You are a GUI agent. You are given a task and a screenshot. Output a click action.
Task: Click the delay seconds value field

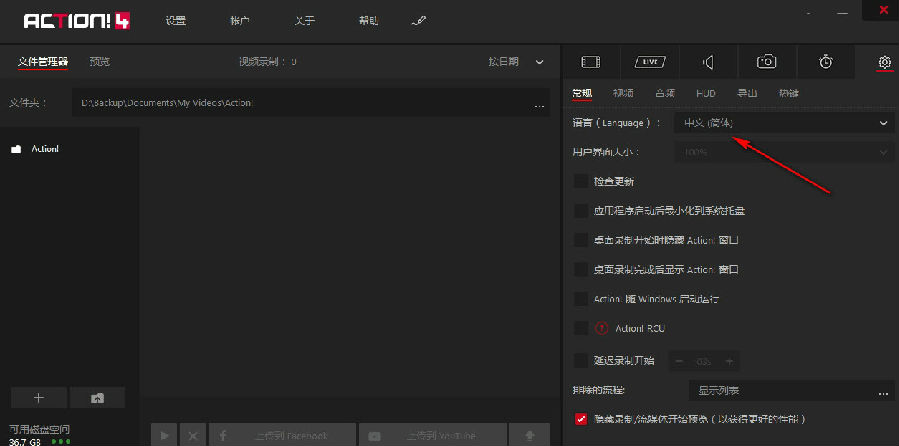coord(705,362)
